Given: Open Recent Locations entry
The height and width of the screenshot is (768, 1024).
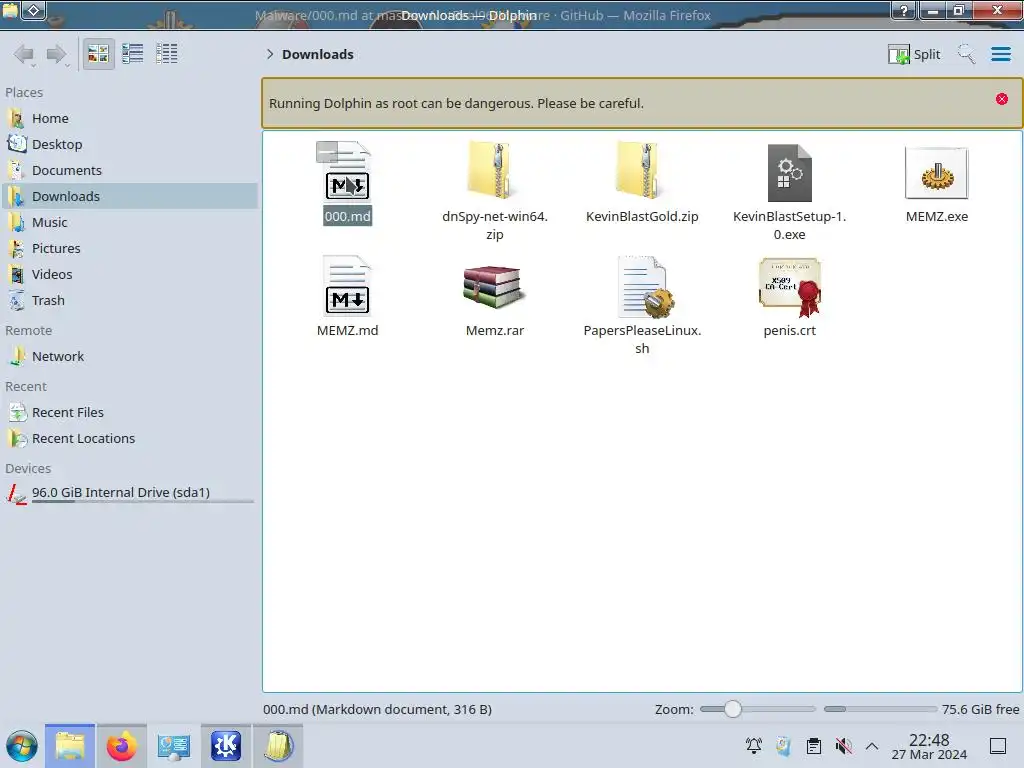Looking at the screenshot, I should (x=129, y=439).
